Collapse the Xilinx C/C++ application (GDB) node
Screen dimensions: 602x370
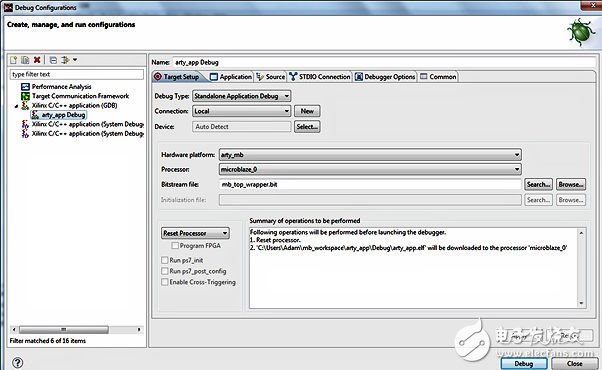(x=16, y=106)
